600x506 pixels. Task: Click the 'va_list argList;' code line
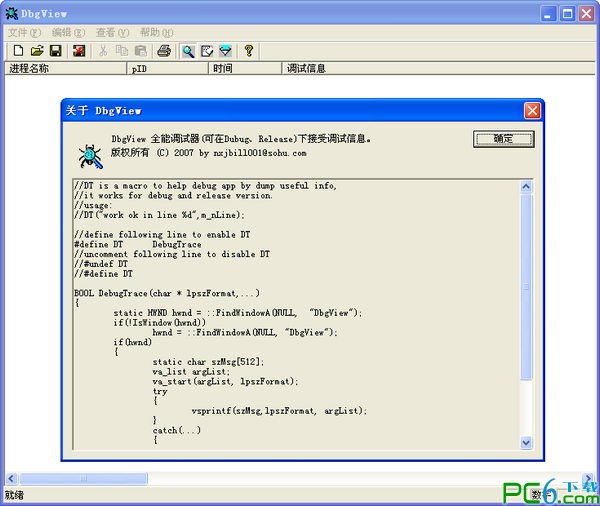tap(191, 372)
